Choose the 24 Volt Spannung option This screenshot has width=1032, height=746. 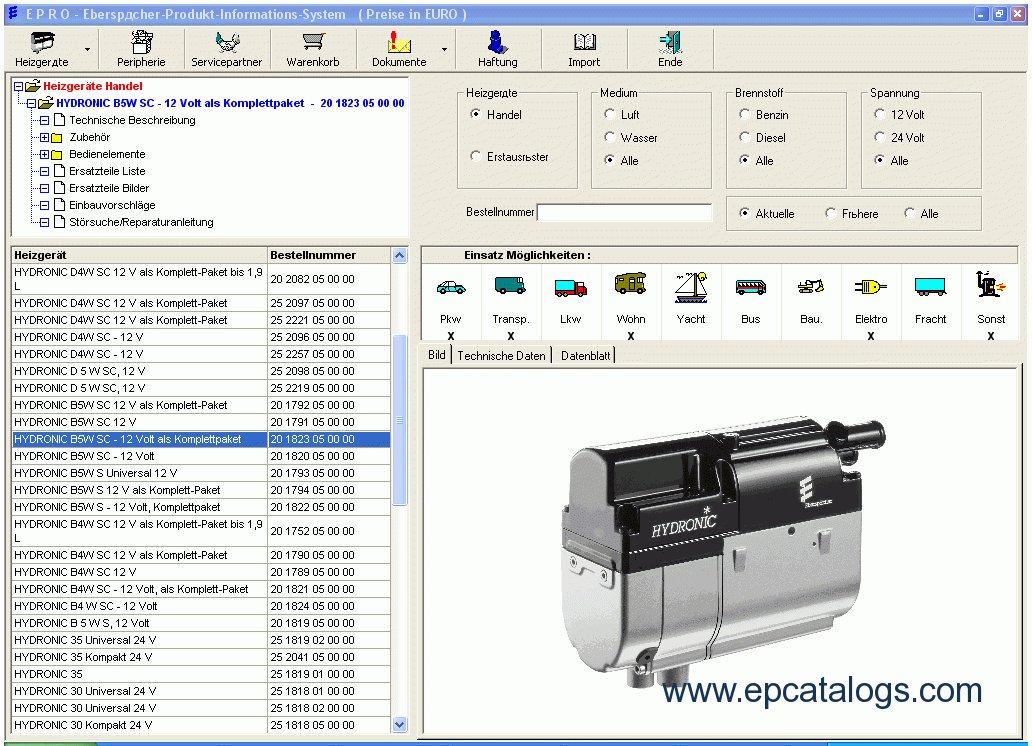(879, 137)
